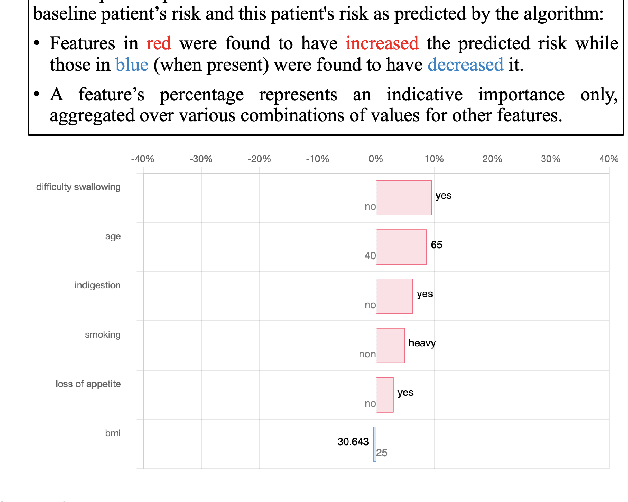Click the 0% axis tick label
Image resolution: width=628 pixels, height=502 pixels.
pos(376,159)
